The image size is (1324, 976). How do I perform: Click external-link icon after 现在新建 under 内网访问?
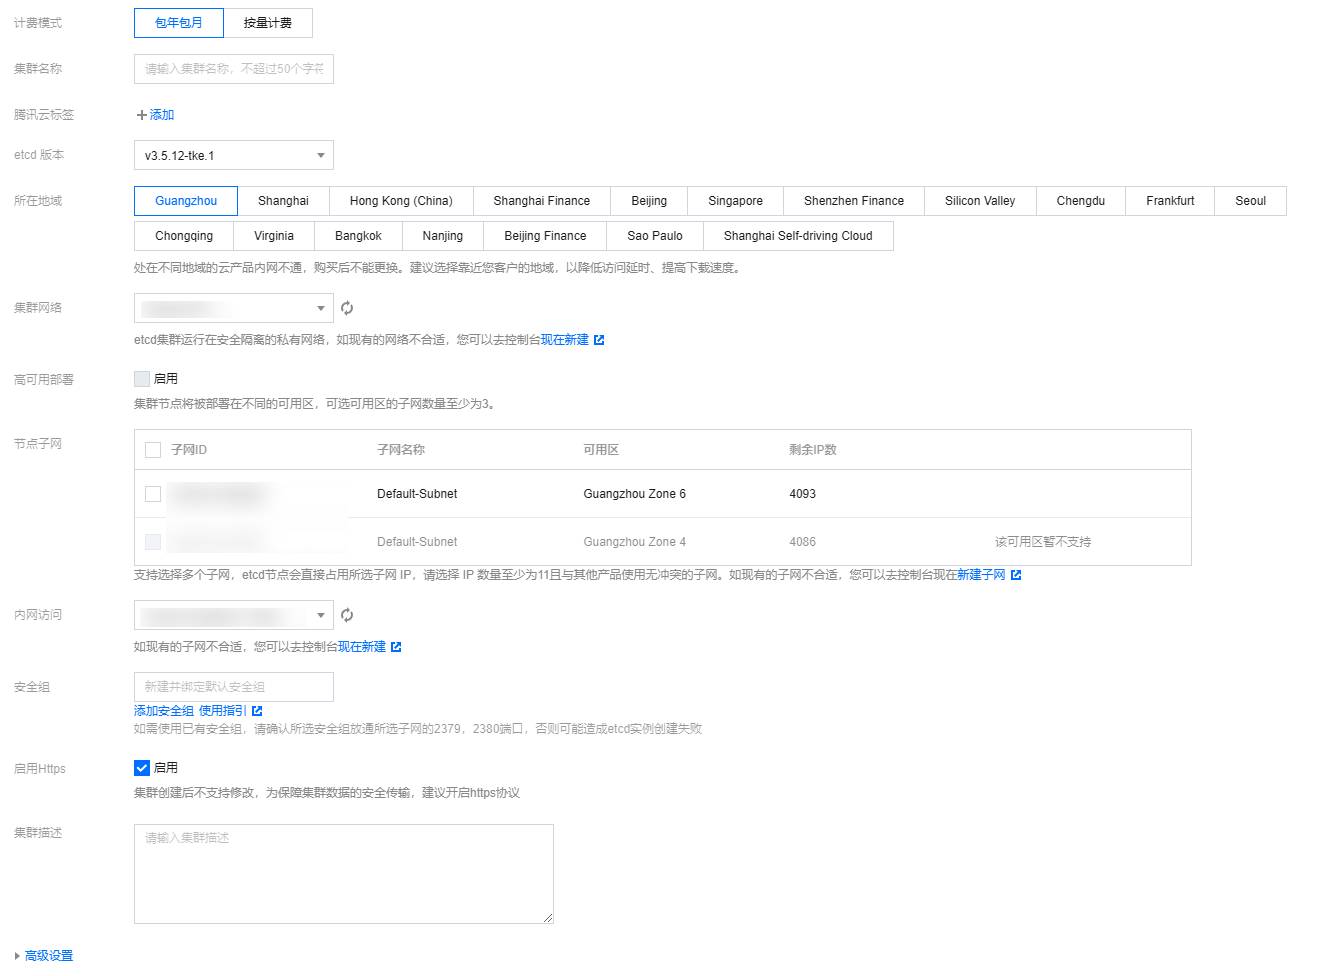(x=396, y=647)
